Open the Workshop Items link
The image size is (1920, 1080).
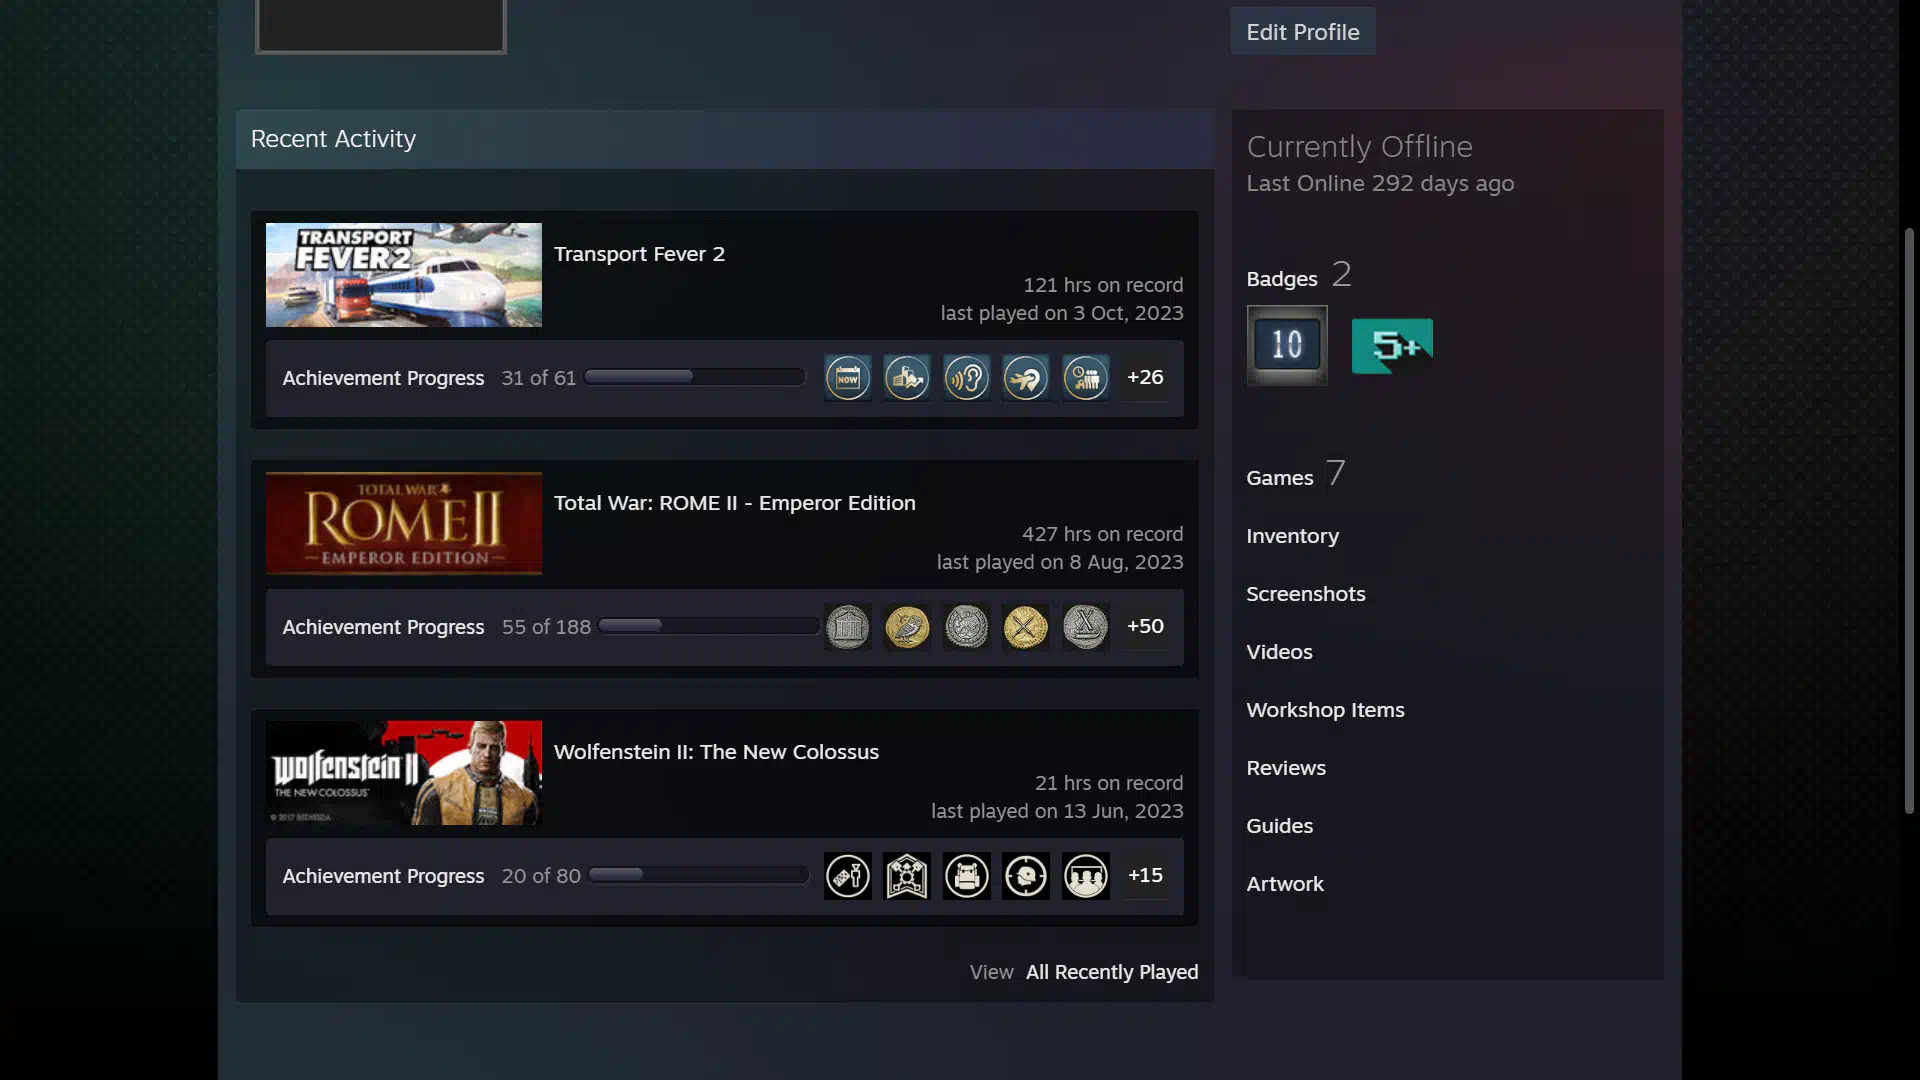pos(1325,710)
